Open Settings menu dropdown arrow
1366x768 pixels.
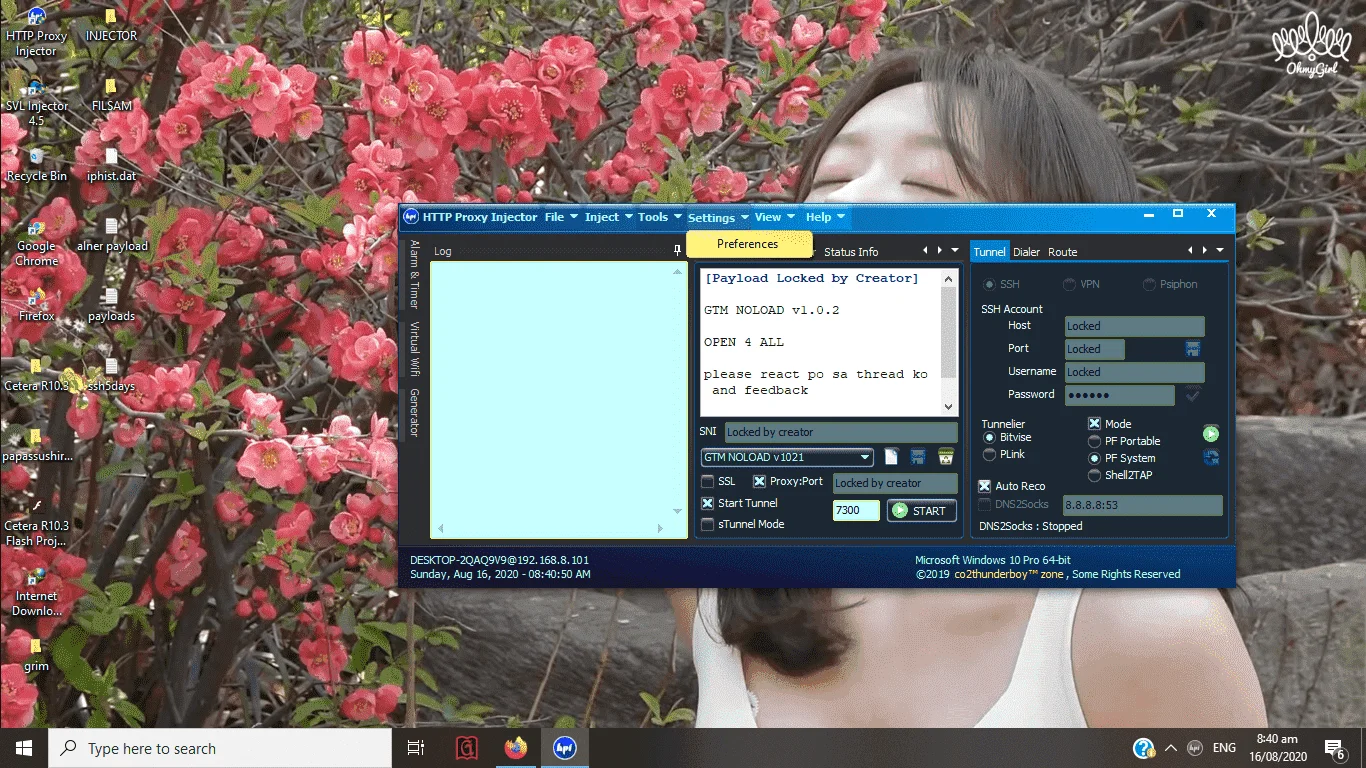click(x=743, y=217)
